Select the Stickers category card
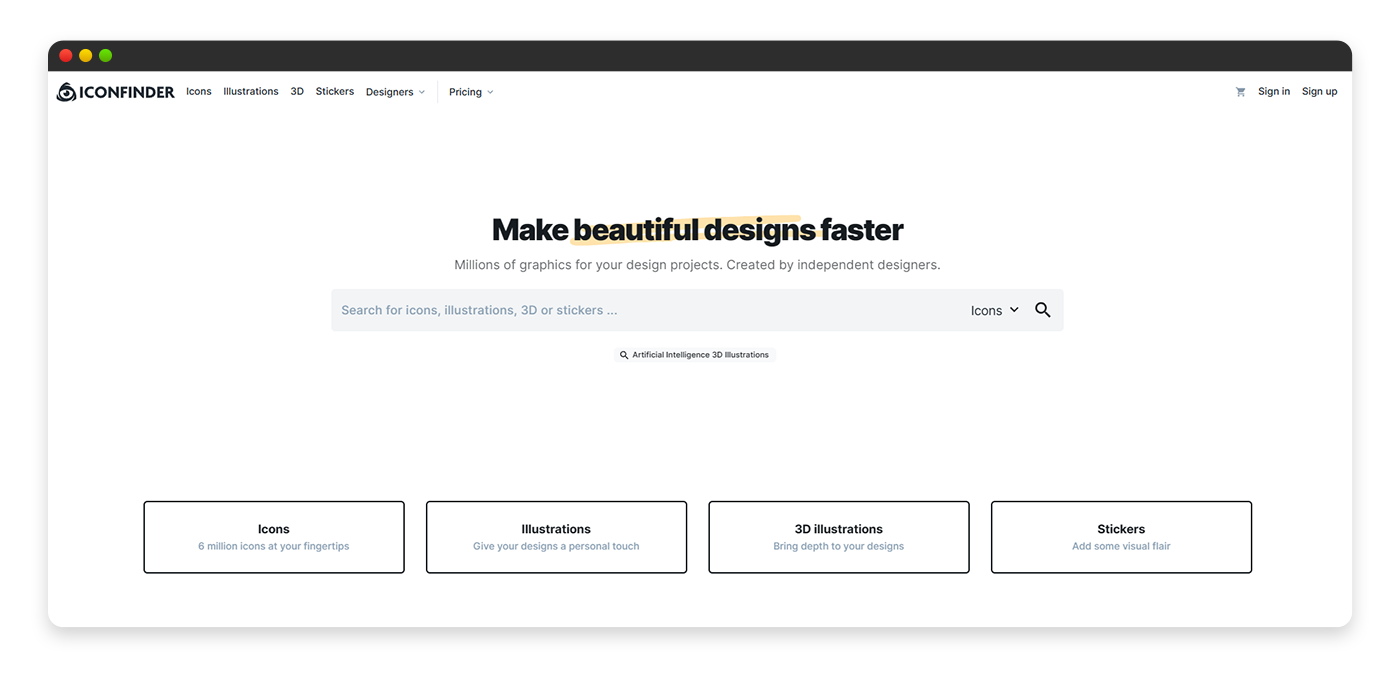 coord(1121,537)
